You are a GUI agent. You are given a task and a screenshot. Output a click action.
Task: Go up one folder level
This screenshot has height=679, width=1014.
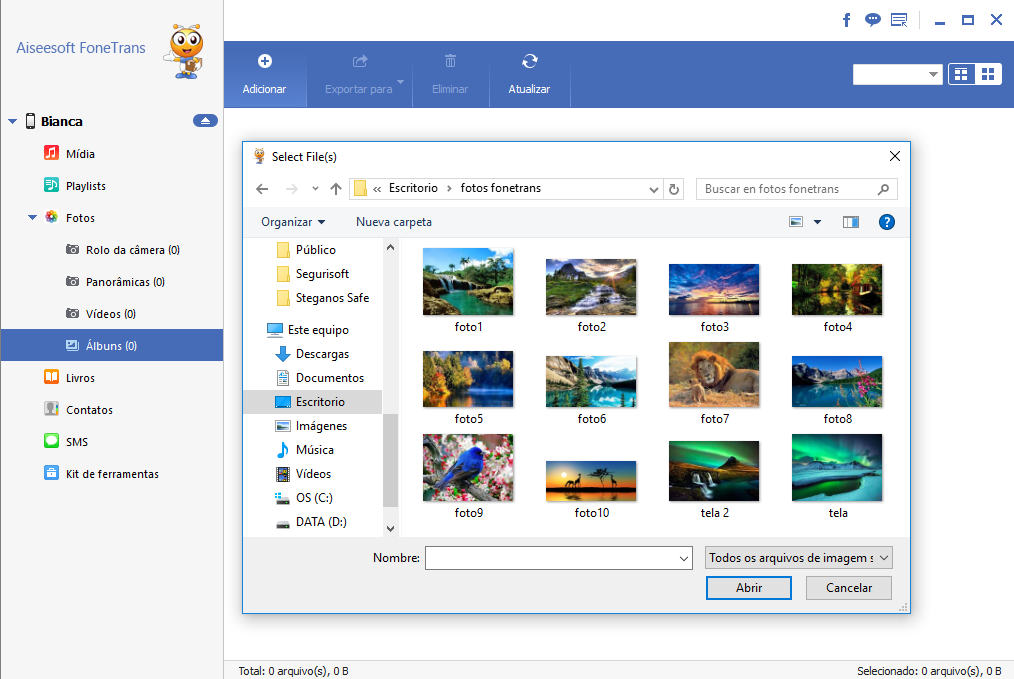tap(336, 189)
